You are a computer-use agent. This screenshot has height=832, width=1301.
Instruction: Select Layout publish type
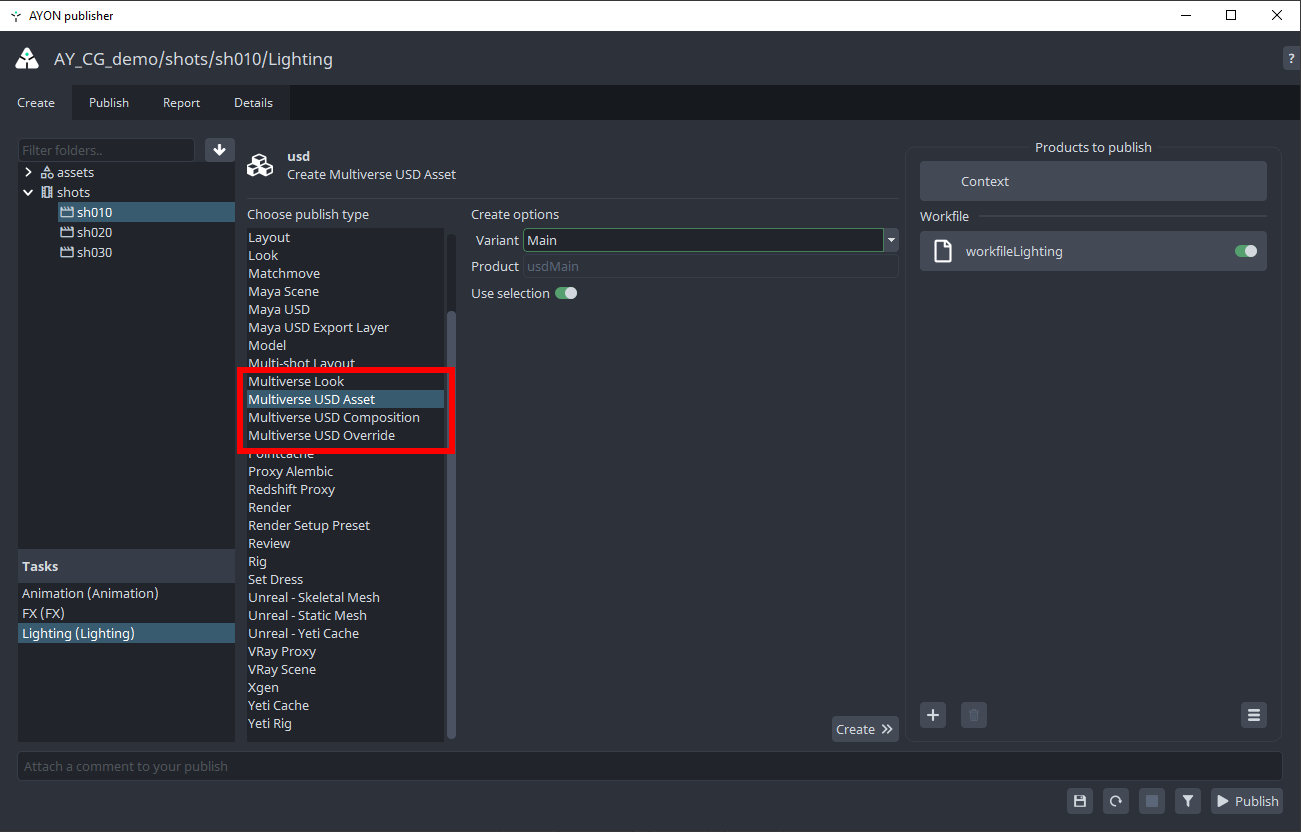(345, 237)
